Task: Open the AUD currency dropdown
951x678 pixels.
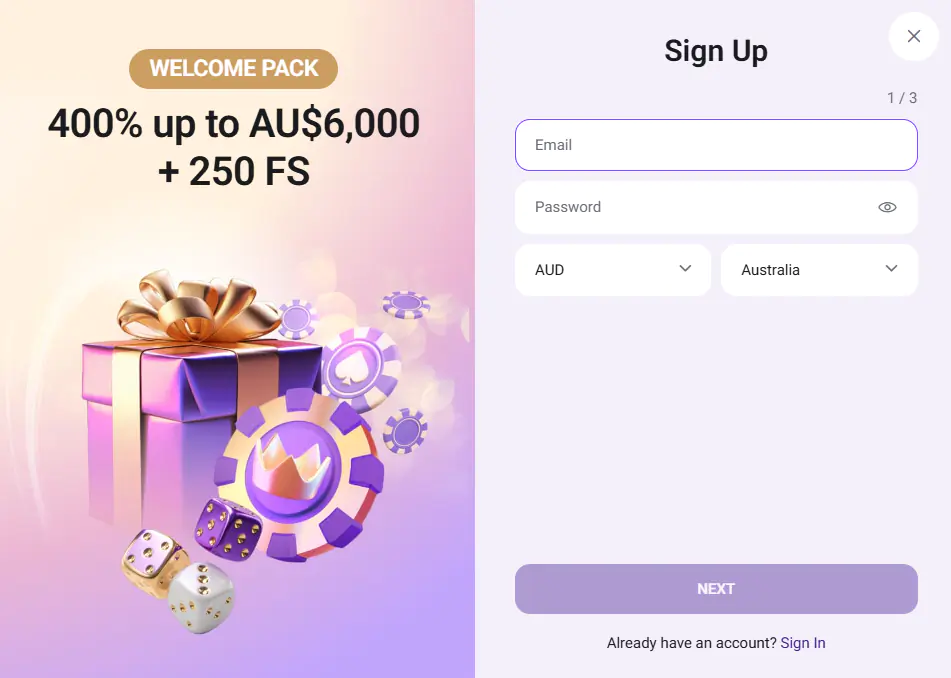Action: (612, 270)
